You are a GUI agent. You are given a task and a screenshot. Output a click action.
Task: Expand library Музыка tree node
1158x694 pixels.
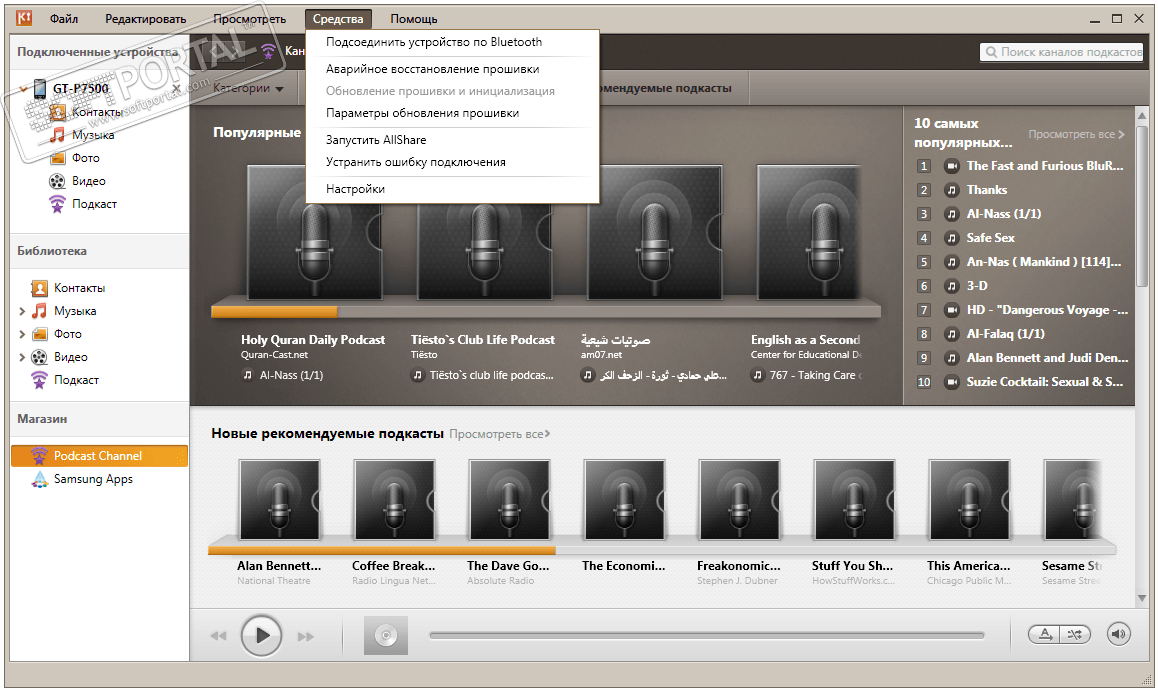pos(22,312)
